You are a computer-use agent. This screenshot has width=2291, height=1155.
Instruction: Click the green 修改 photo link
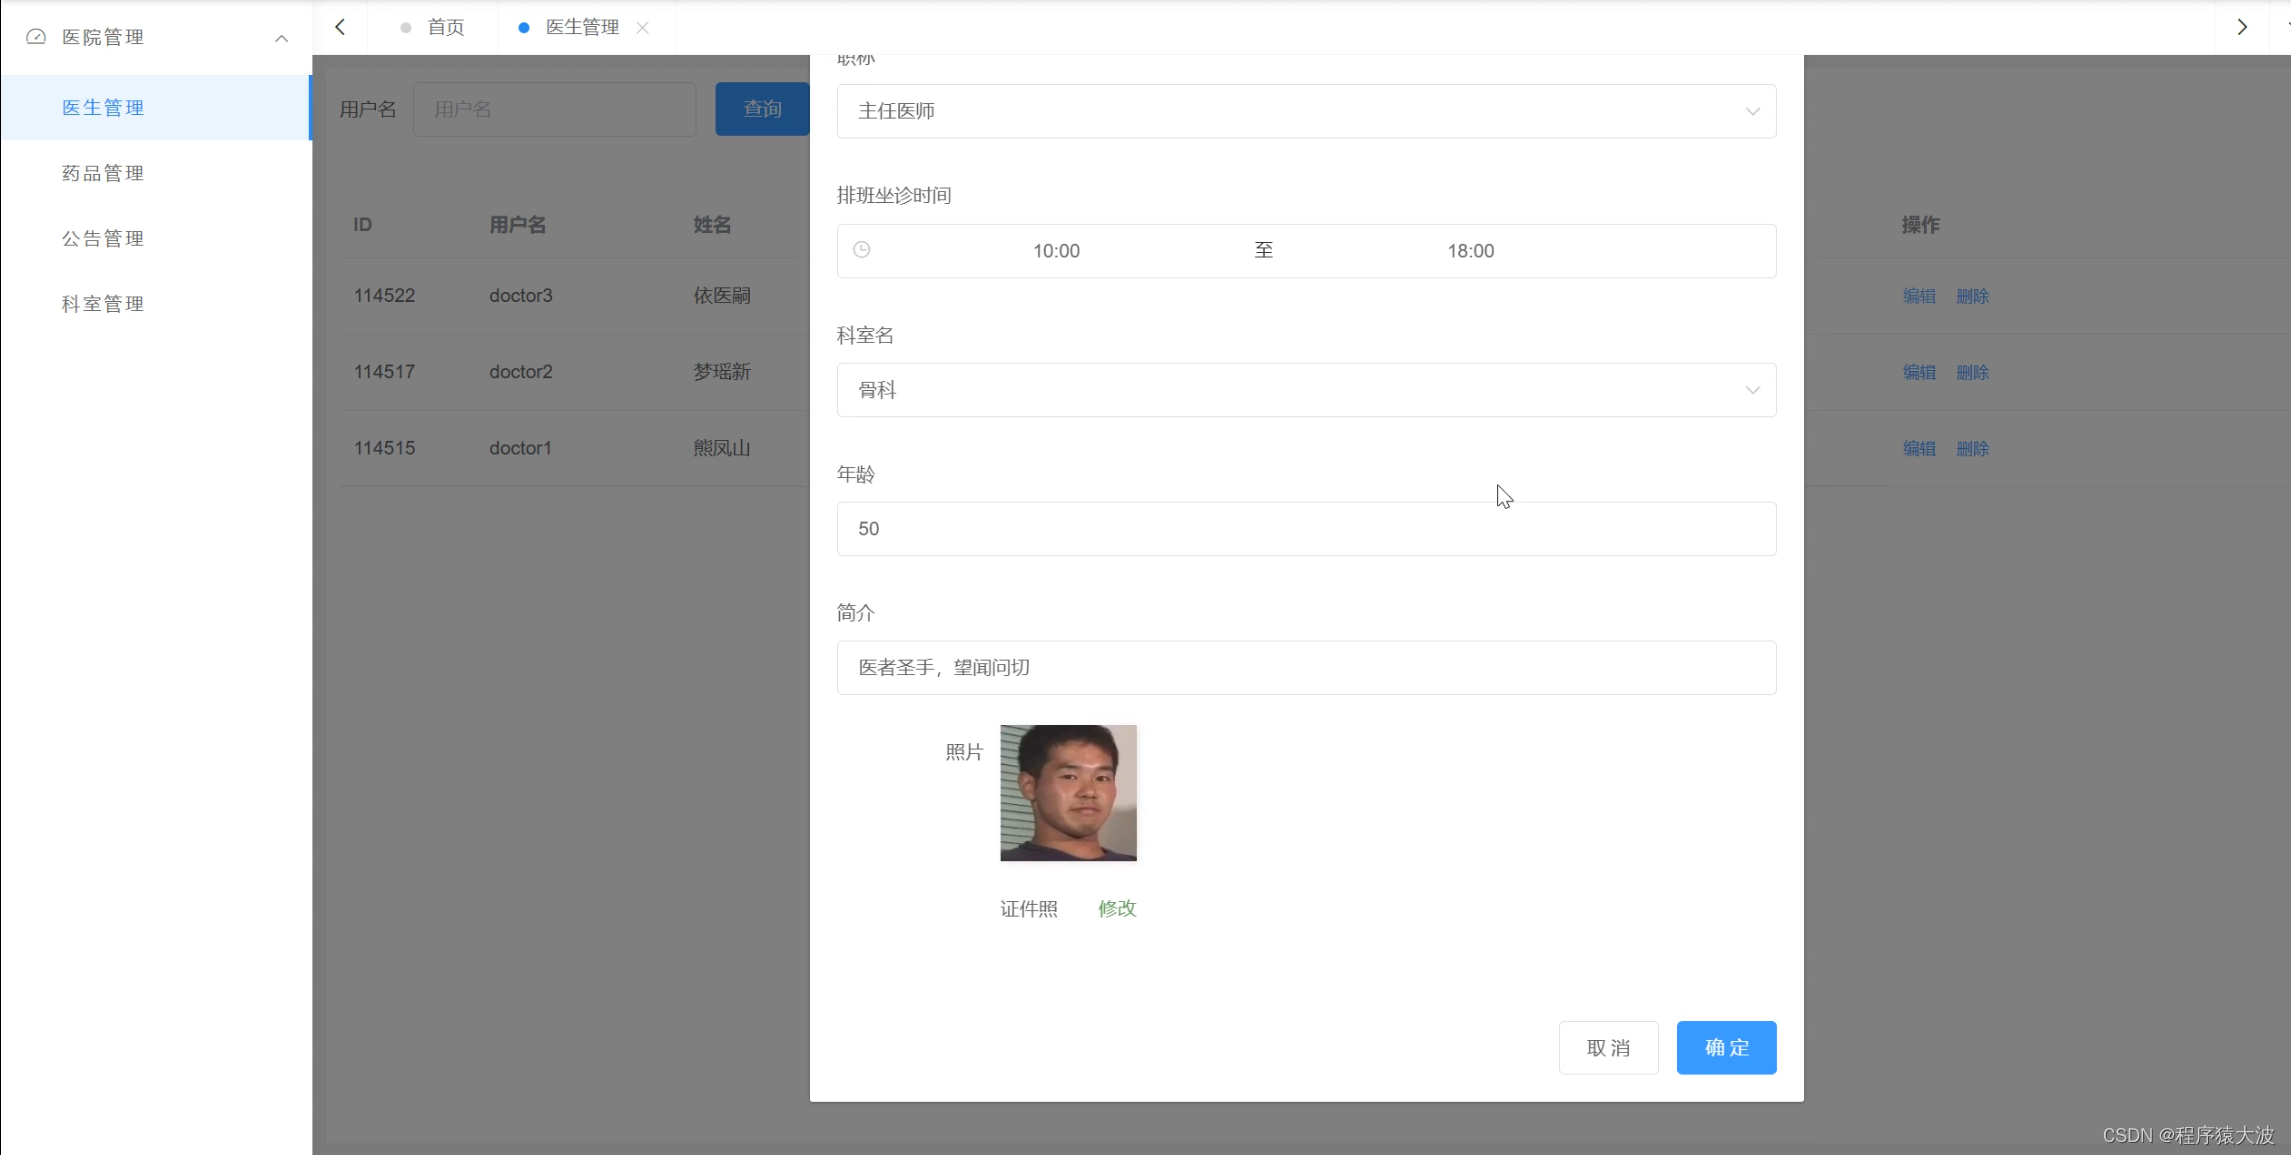point(1117,908)
